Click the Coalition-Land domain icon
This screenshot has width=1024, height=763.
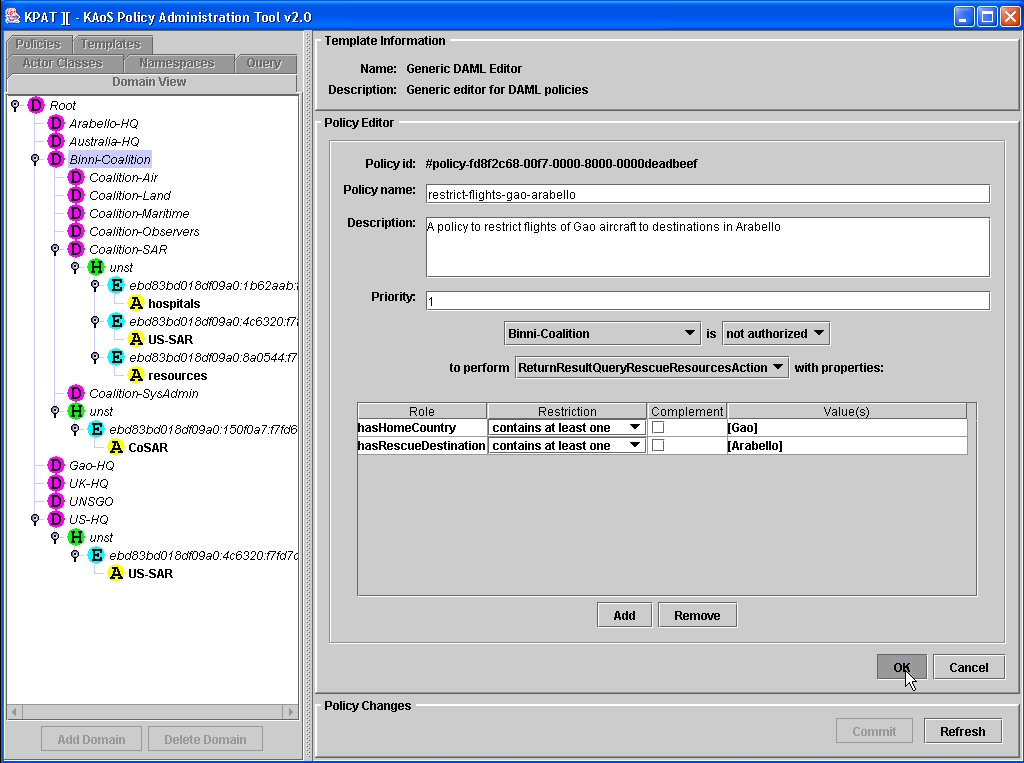(76, 195)
